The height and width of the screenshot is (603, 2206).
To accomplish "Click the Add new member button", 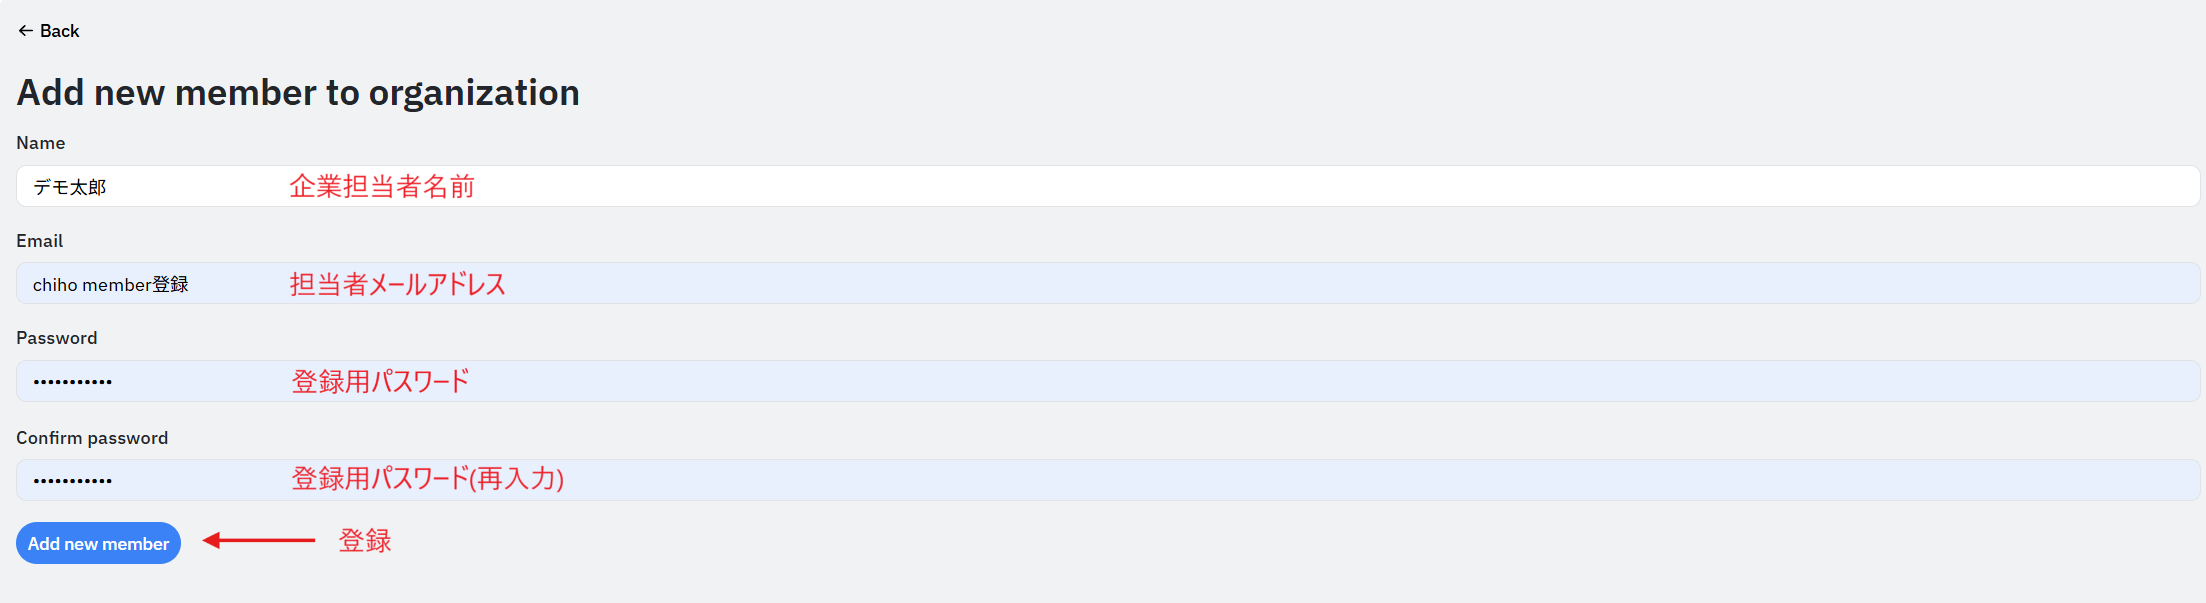I will 98,543.
